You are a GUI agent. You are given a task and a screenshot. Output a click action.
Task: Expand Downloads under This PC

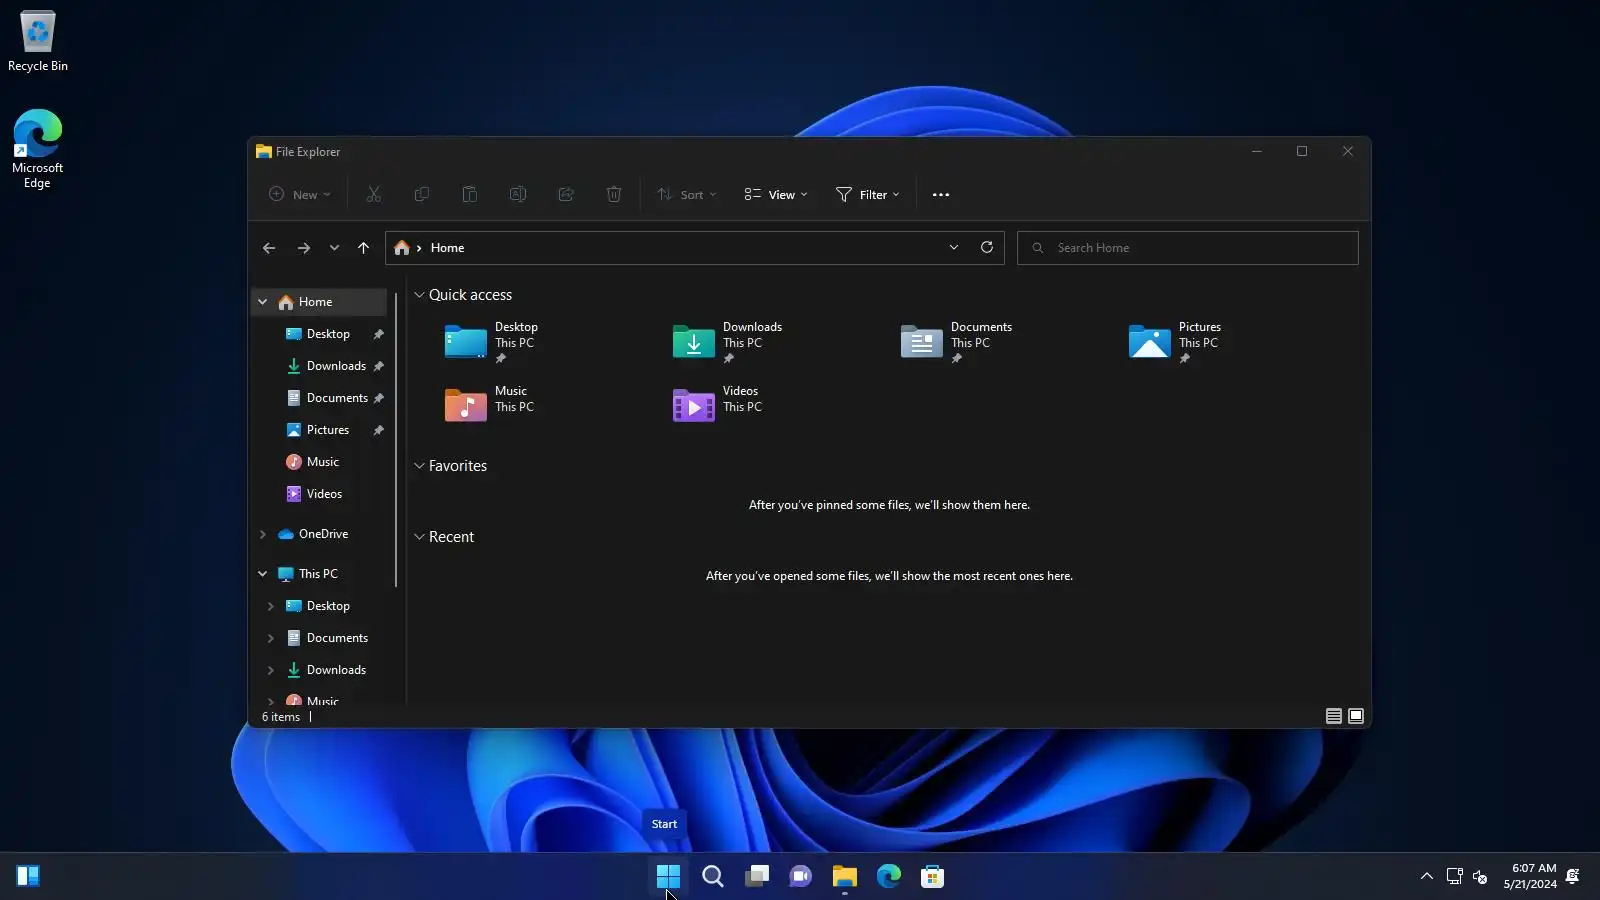271,670
